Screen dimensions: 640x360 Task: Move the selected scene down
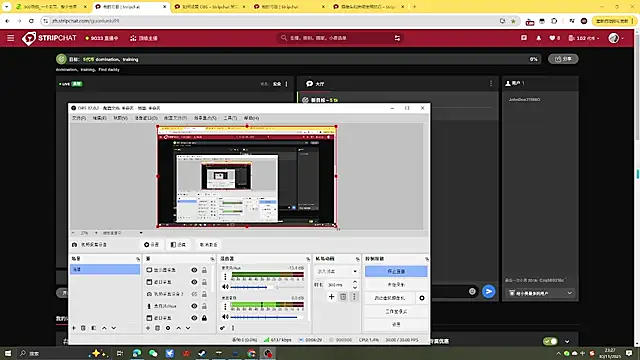[114, 328]
